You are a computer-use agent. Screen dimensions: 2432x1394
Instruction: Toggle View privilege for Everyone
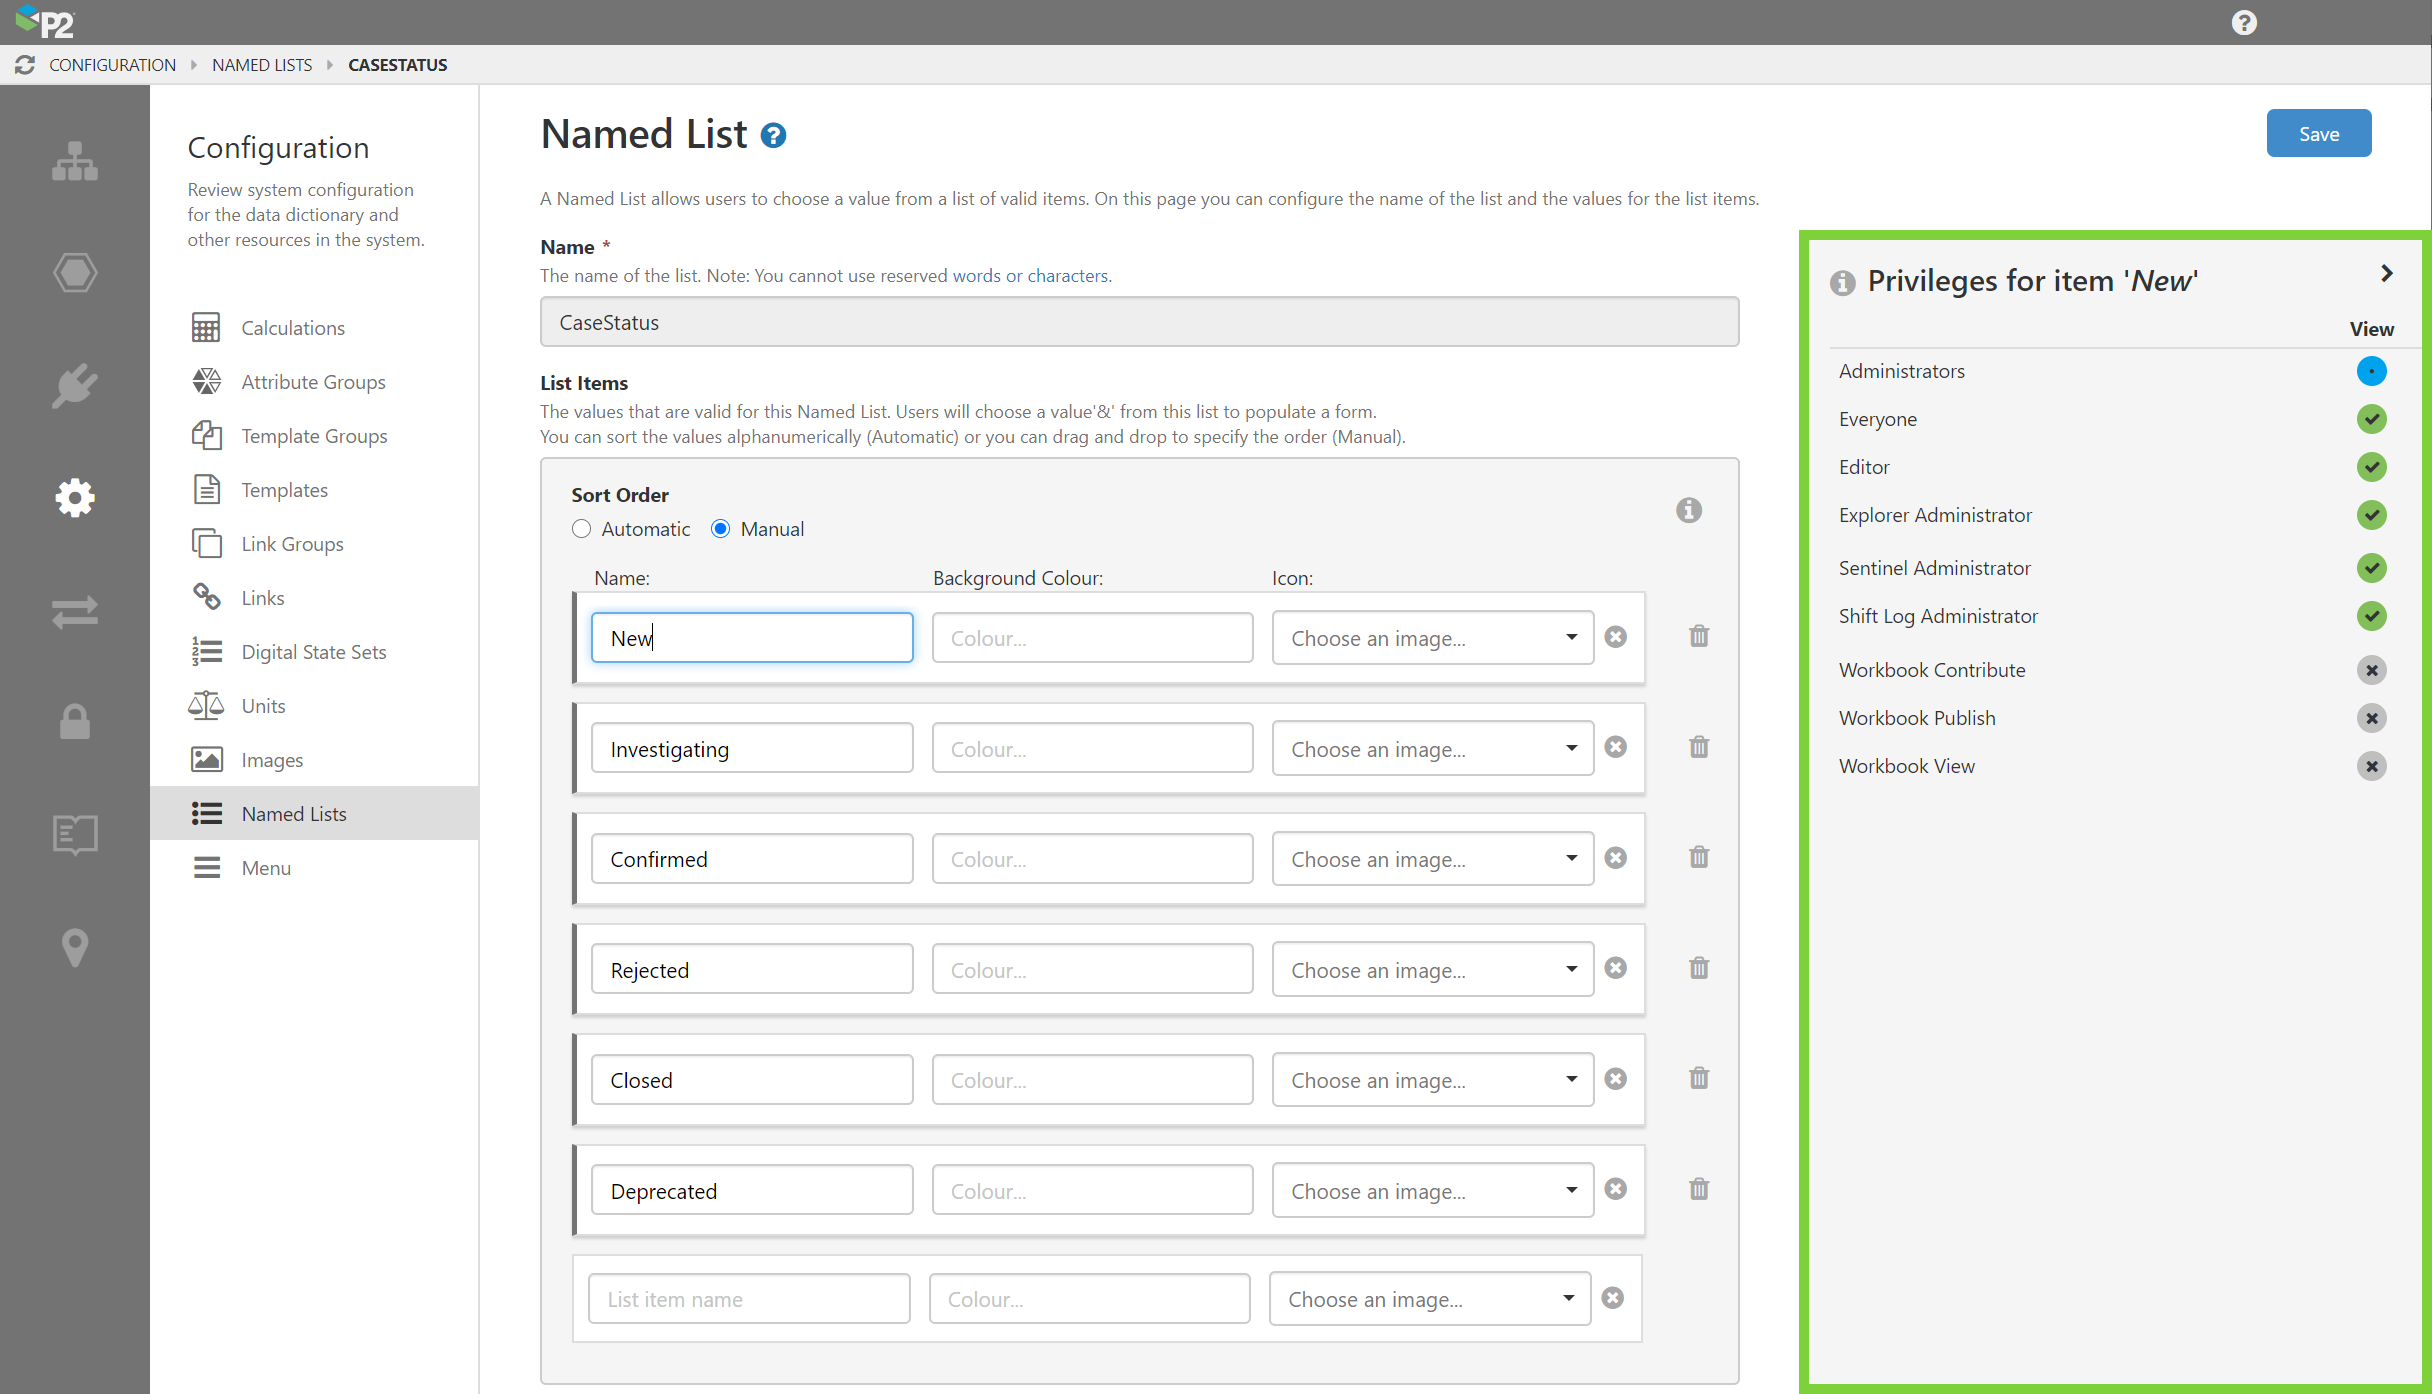[x=2371, y=419]
